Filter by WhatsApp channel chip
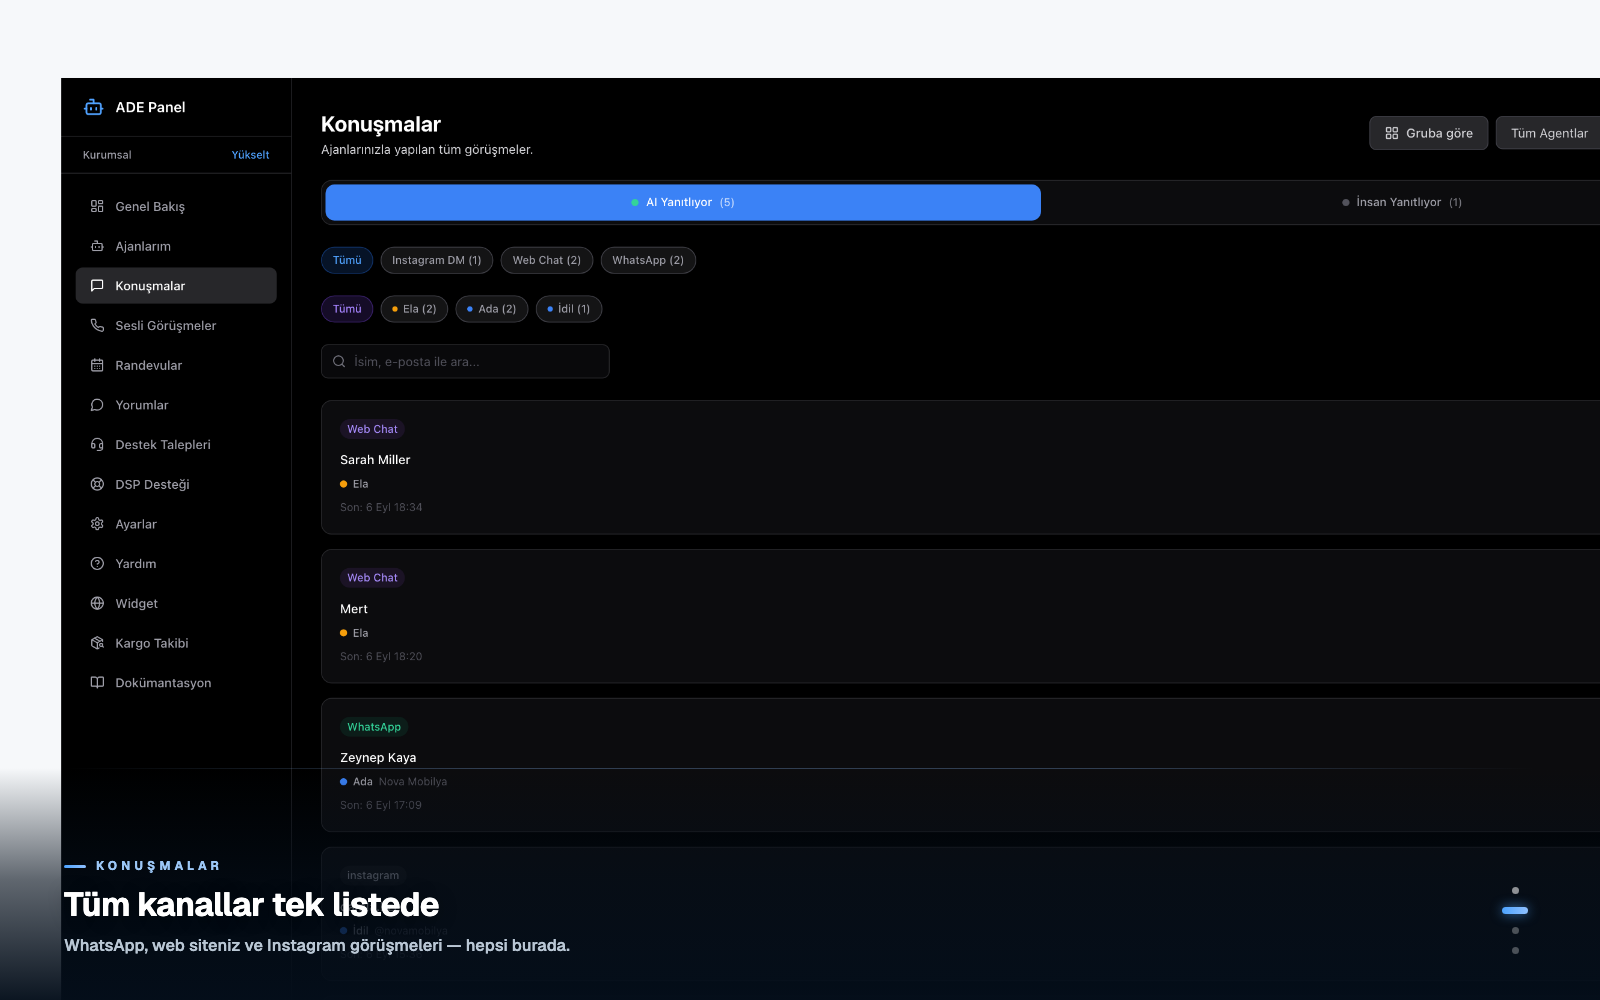This screenshot has height=1000, width=1600. (x=648, y=260)
